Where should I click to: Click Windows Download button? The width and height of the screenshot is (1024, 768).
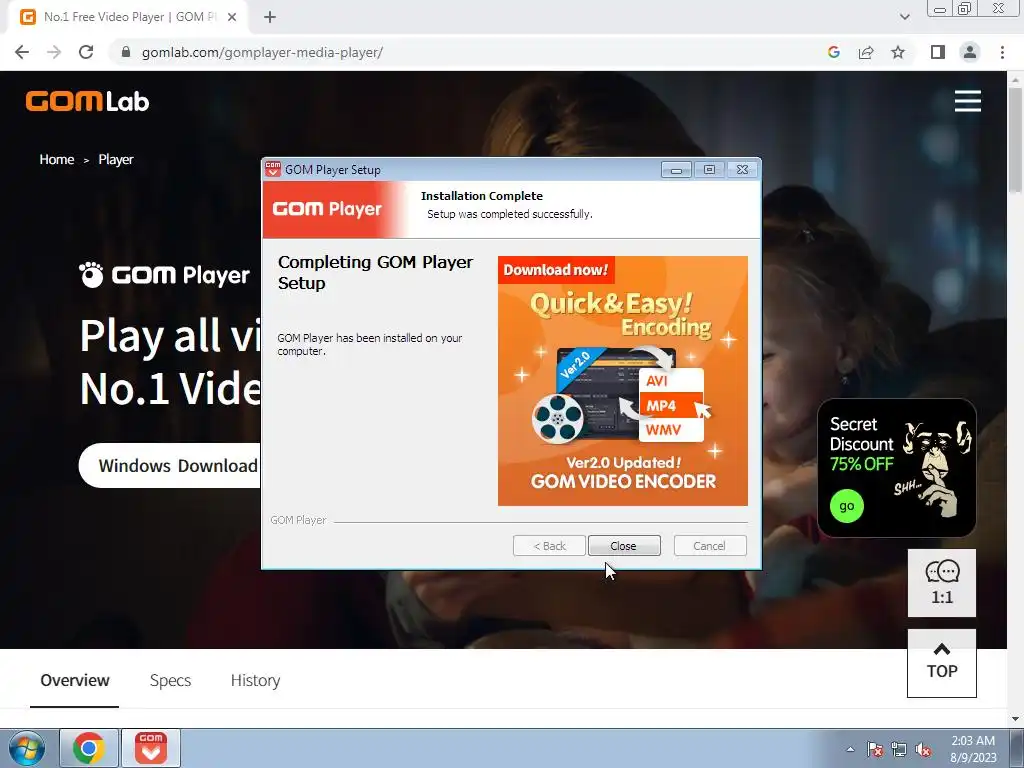point(170,465)
